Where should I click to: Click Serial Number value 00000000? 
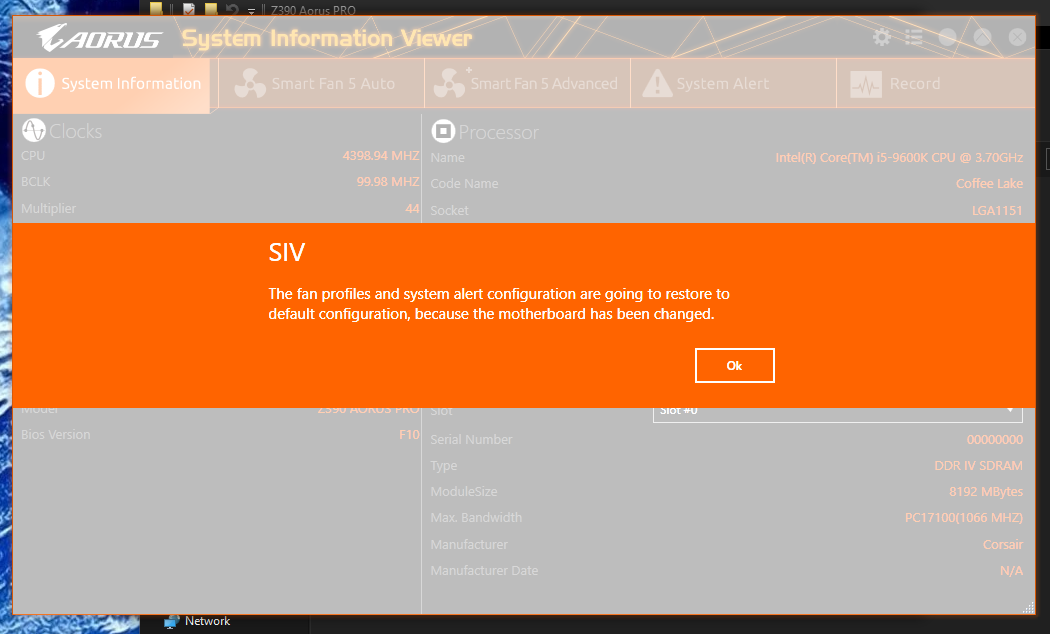994,439
